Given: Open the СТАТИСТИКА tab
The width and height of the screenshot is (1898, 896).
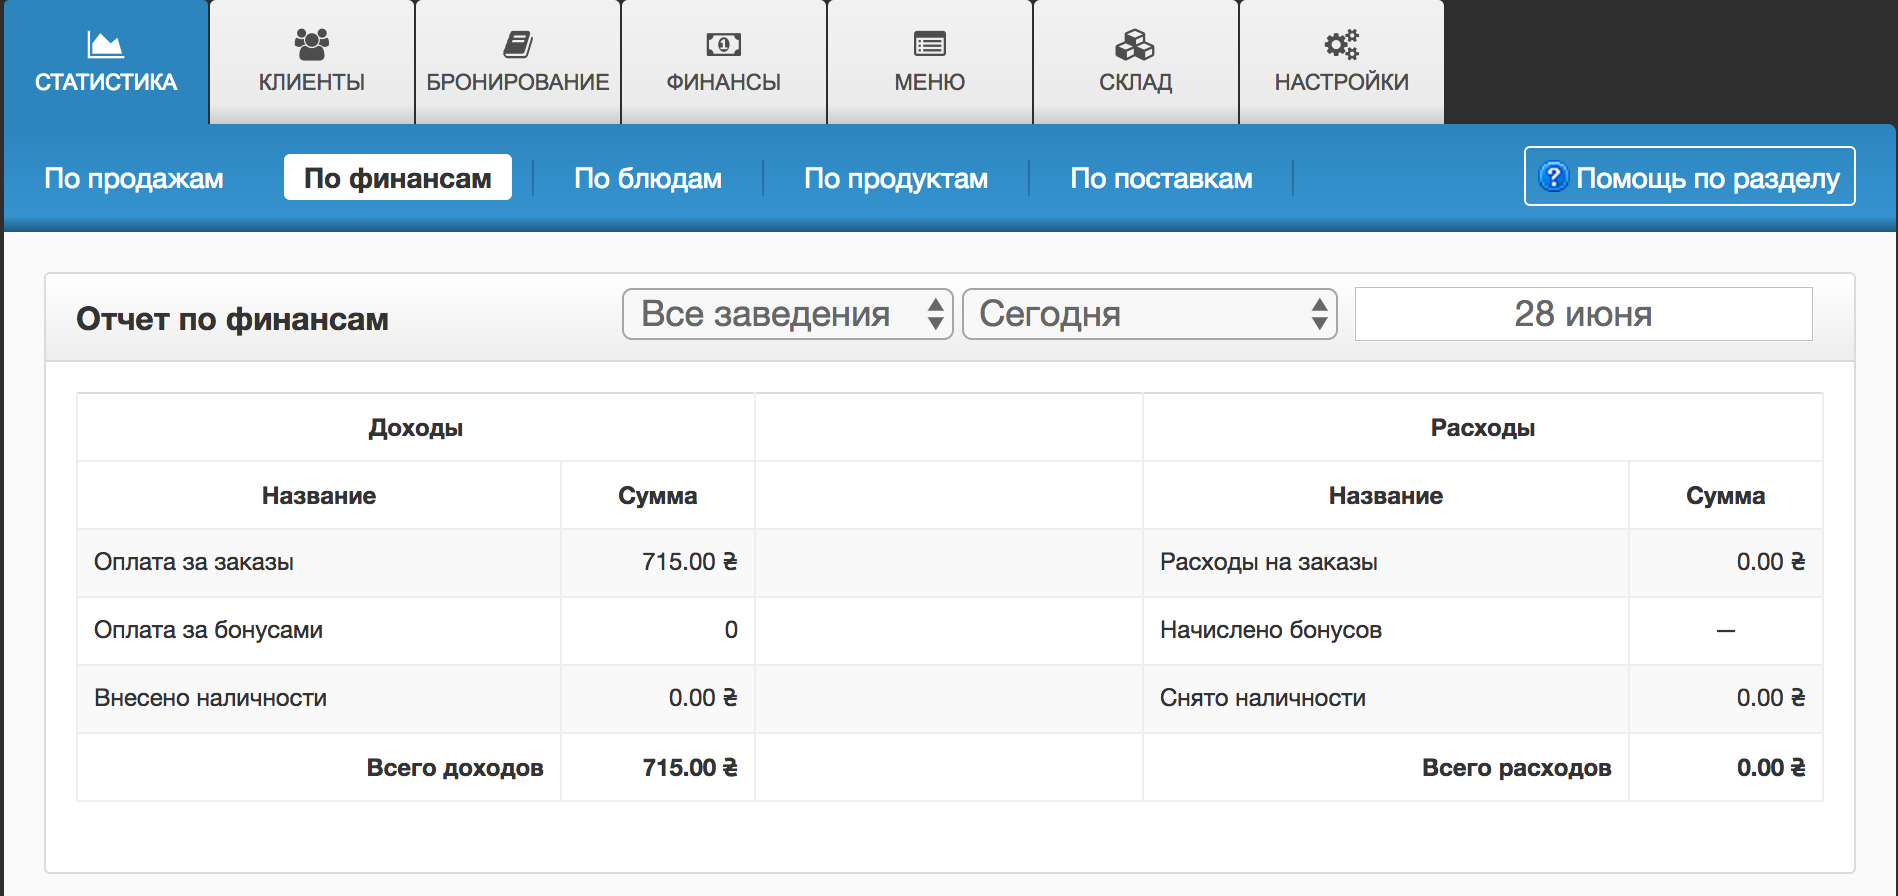Looking at the screenshot, I should pyautogui.click(x=106, y=62).
